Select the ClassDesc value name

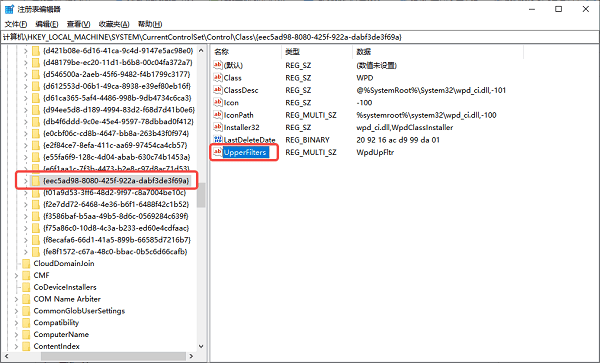pos(241,90)
